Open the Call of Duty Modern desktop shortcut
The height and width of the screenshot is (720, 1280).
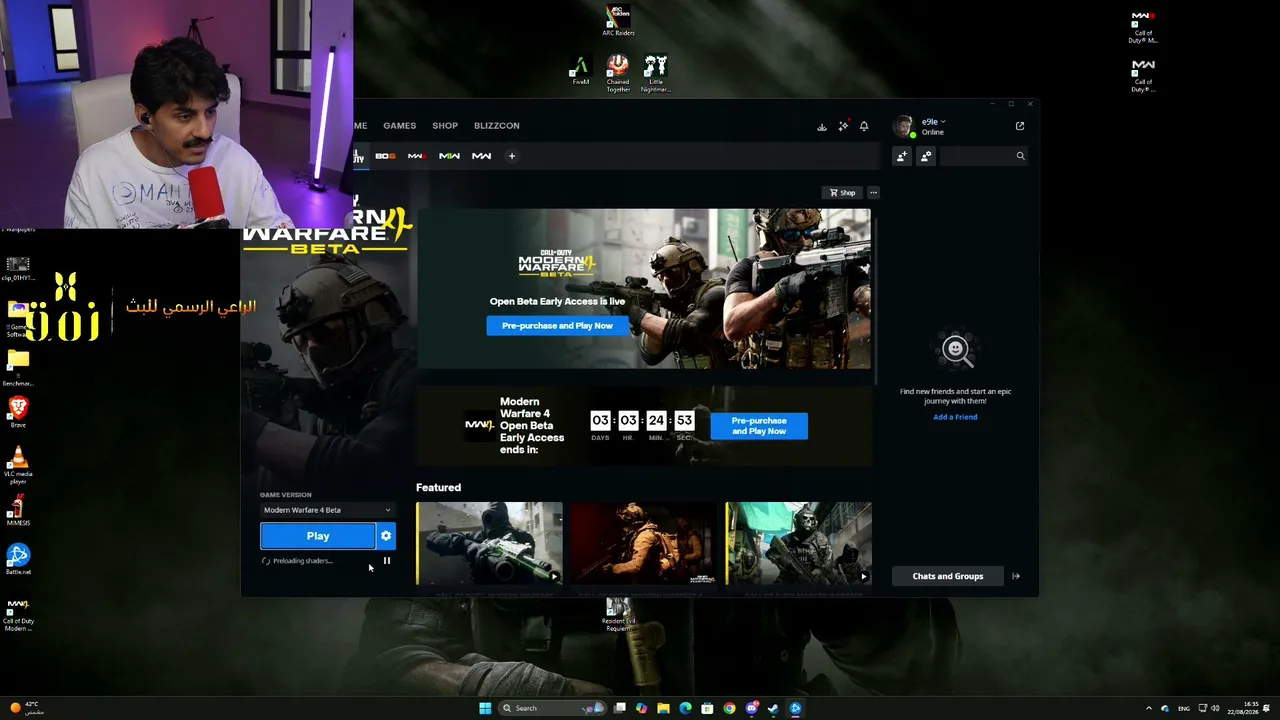click(x=18, y=614)
